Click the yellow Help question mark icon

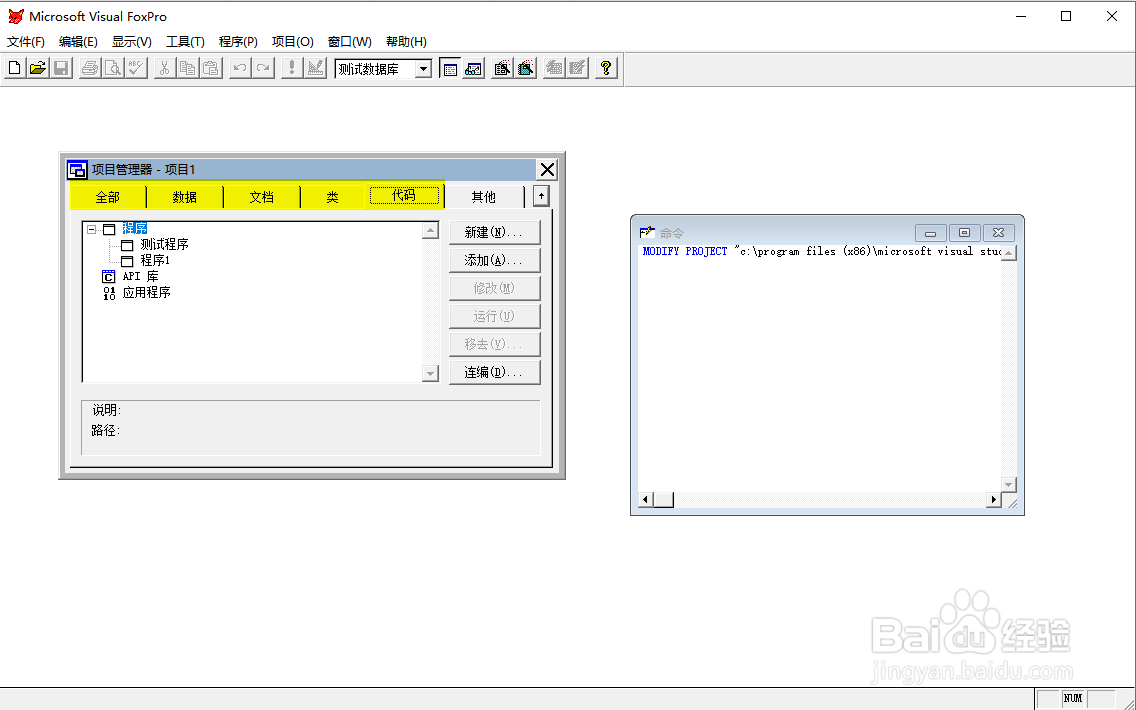[x=606, y=68]
